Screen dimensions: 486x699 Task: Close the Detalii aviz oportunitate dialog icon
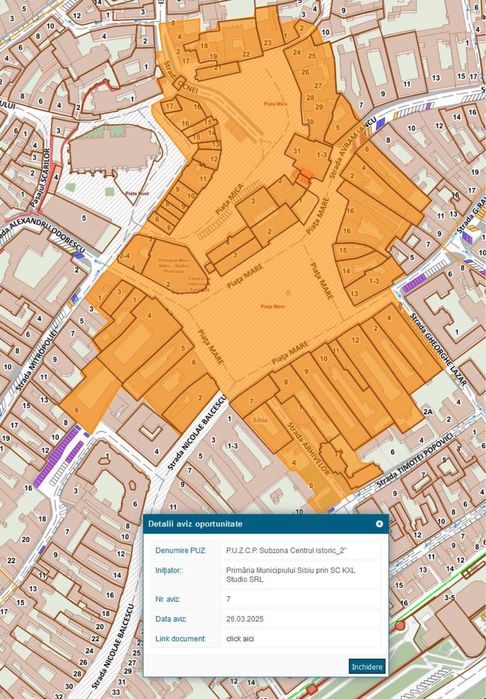(379, 524)
